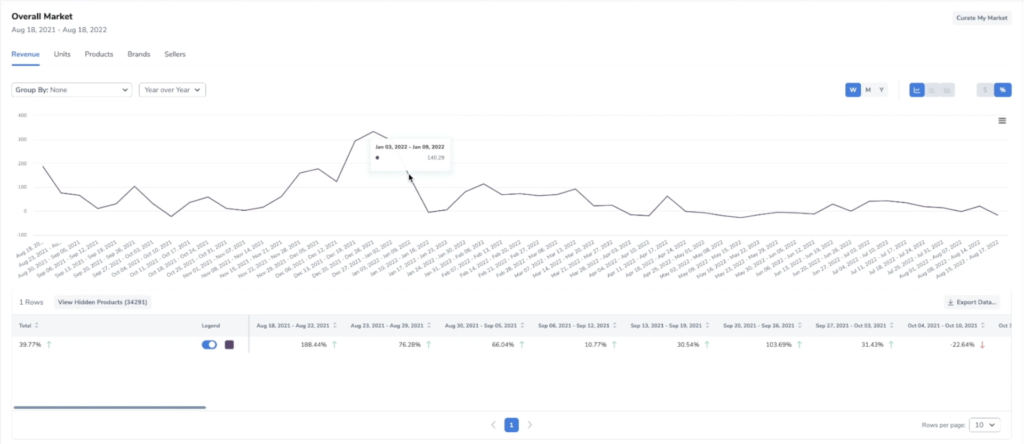
Task: Open the chart hamburger menu
Action: tap(1001, 121)
